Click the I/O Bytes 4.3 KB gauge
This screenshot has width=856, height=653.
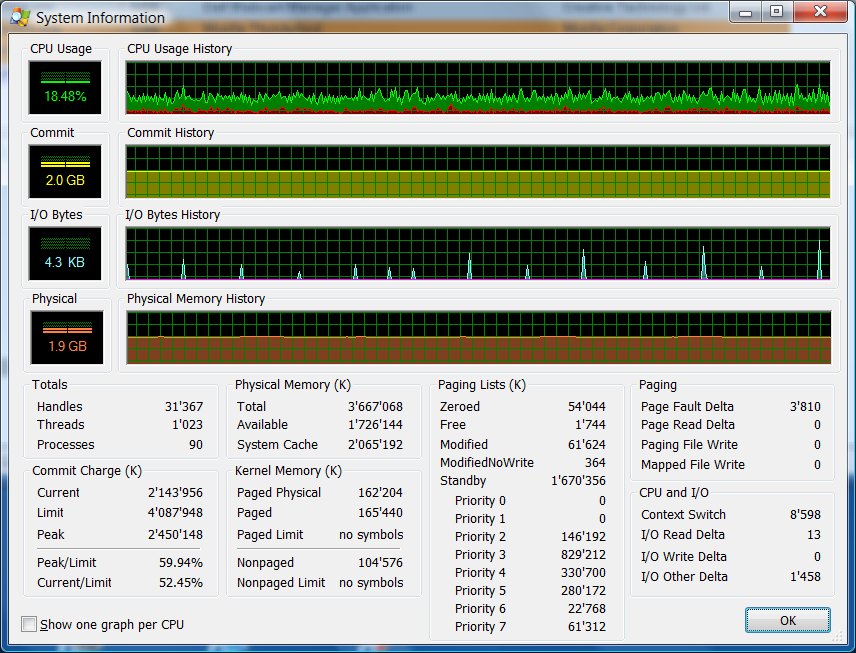tap(65, 254)
